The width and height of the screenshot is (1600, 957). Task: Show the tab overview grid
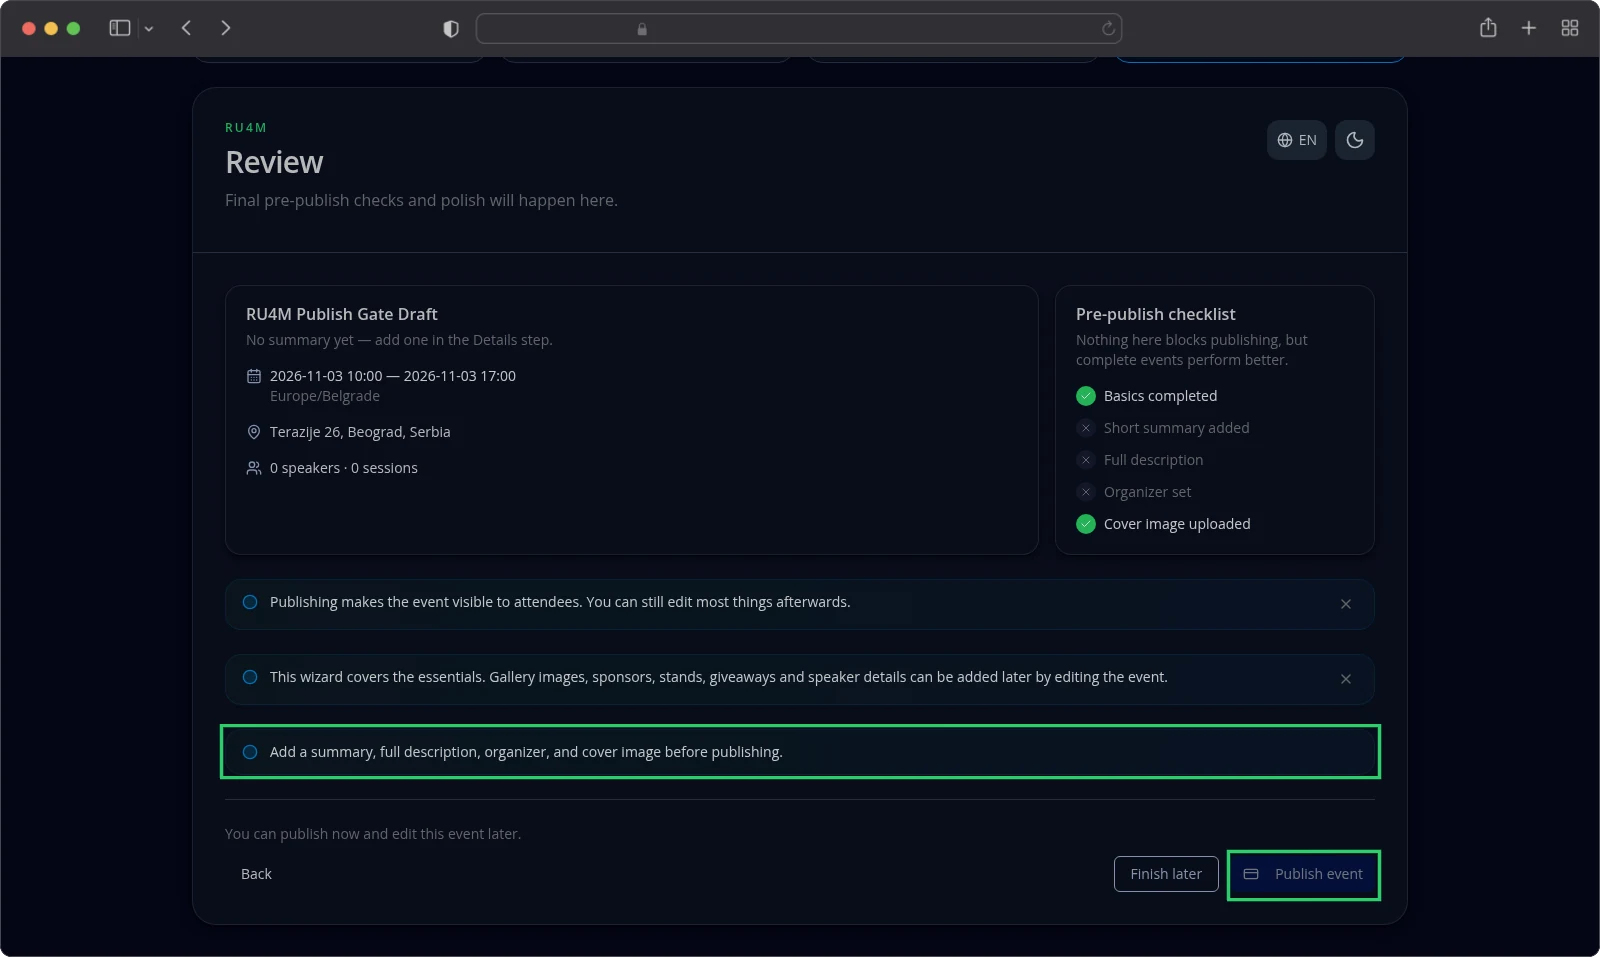1570,28
